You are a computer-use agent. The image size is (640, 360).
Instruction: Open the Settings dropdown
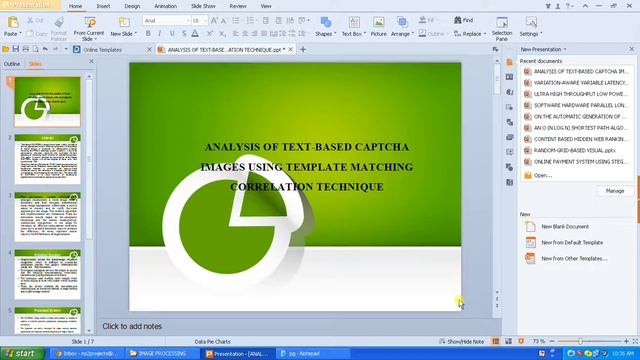tap(531, 27)
